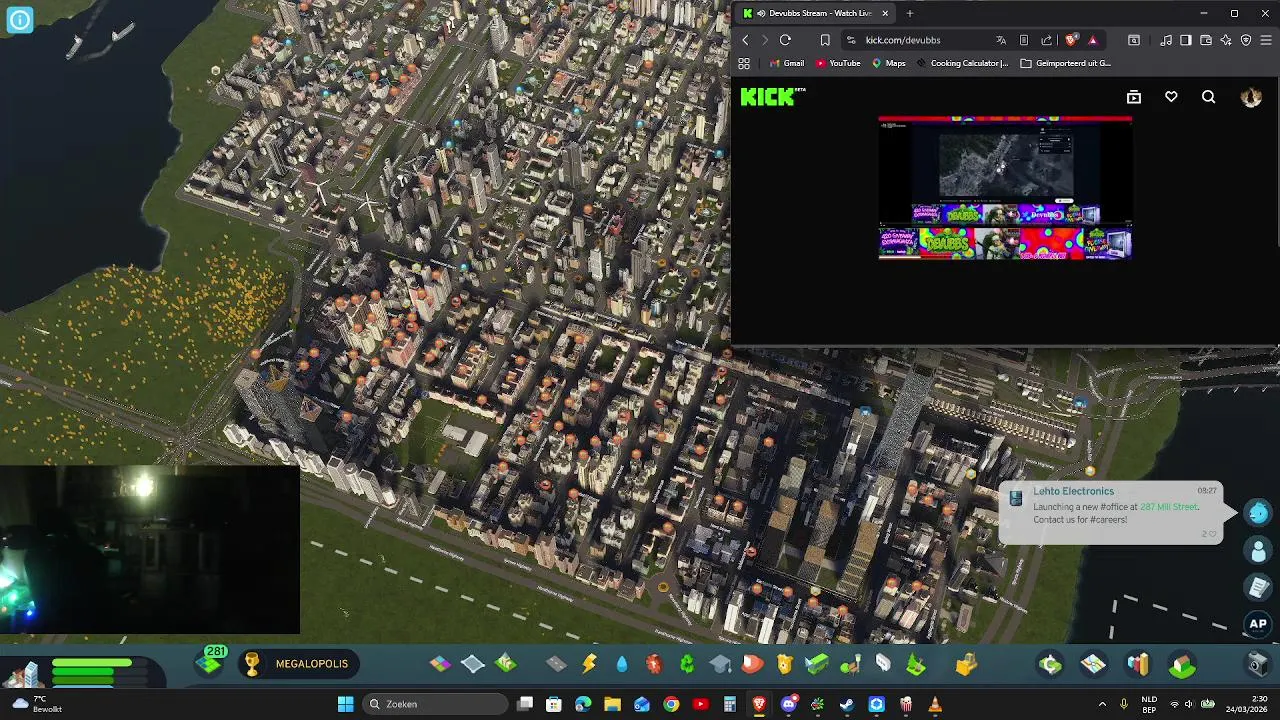This screenshot has width=1280, height=720.
Task: Open the browser hamburger main menu
Action: [x=1266, y=40]
